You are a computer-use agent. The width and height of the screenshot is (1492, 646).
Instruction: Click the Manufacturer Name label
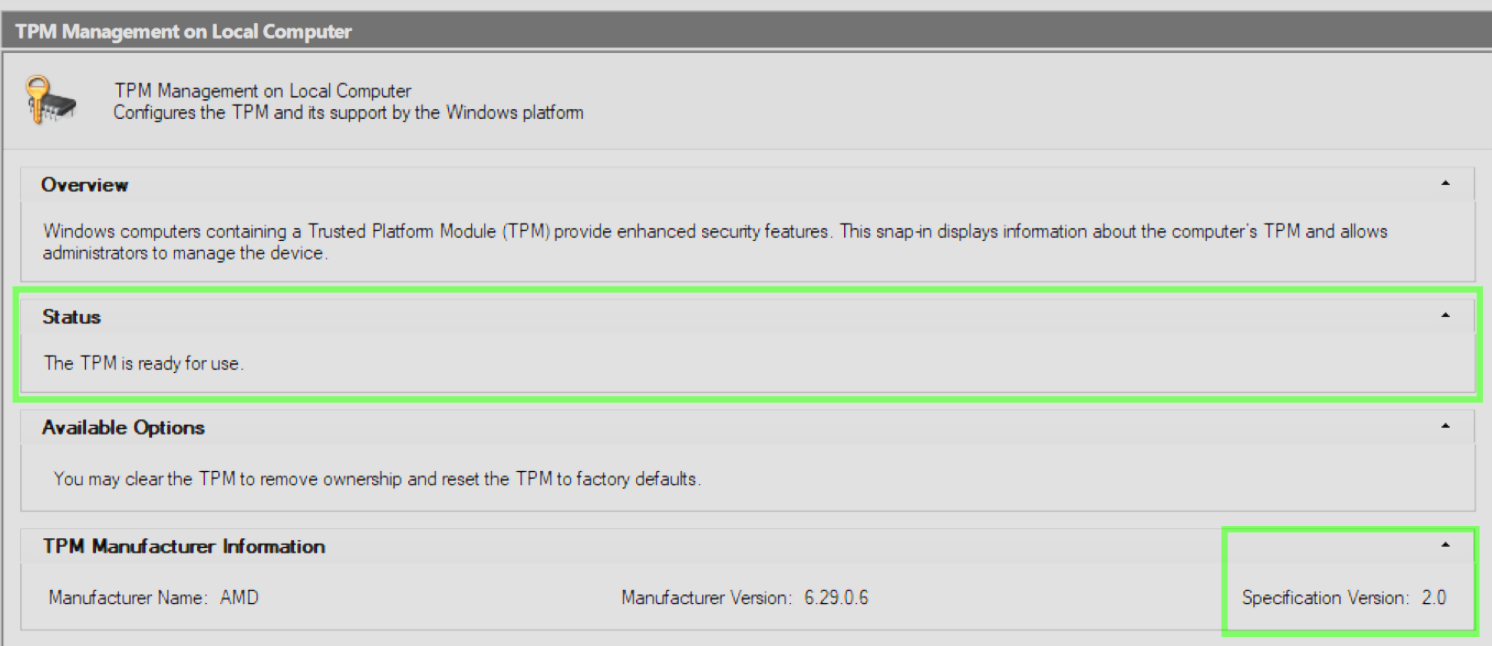128,599
